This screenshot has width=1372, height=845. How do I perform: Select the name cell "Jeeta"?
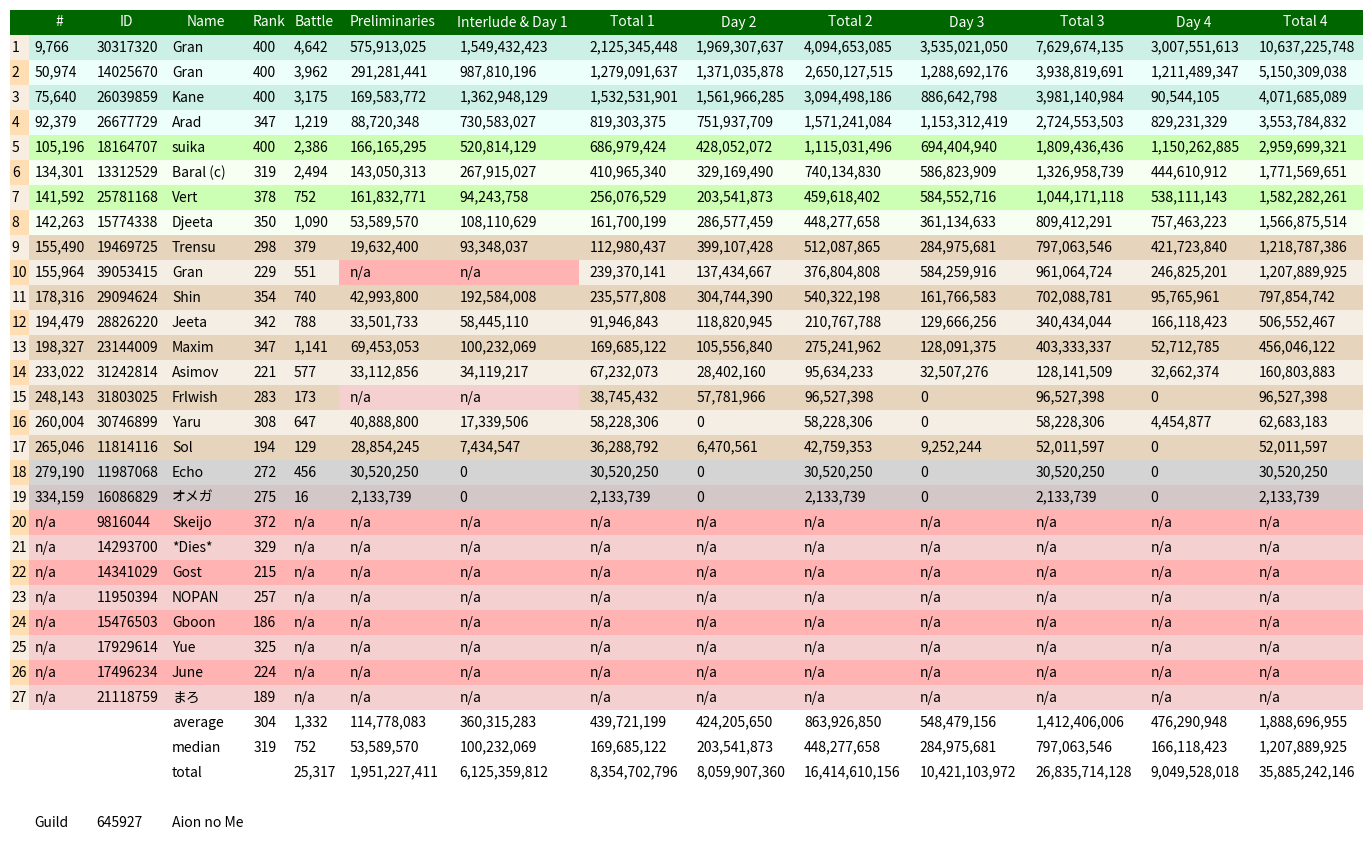(190, 322)
